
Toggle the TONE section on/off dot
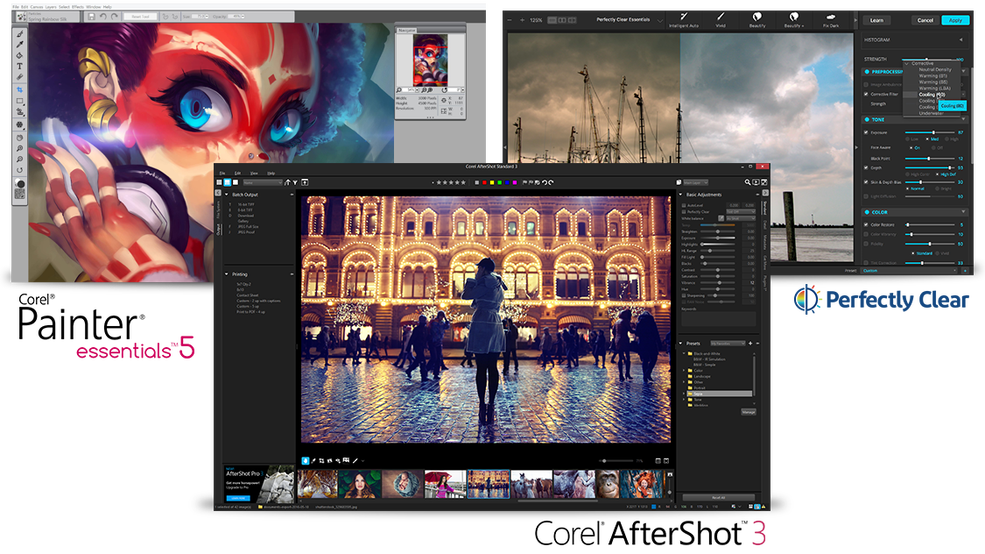pyautogui.click(x=867, y=119)
